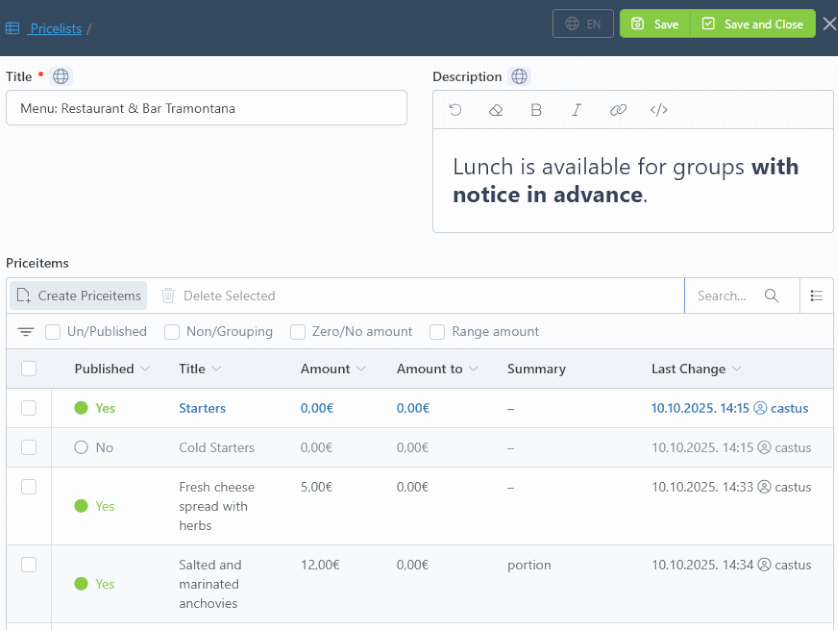Click the eraser clear-formatting icon
Screen dimensions: 838x630
point(495,110)
